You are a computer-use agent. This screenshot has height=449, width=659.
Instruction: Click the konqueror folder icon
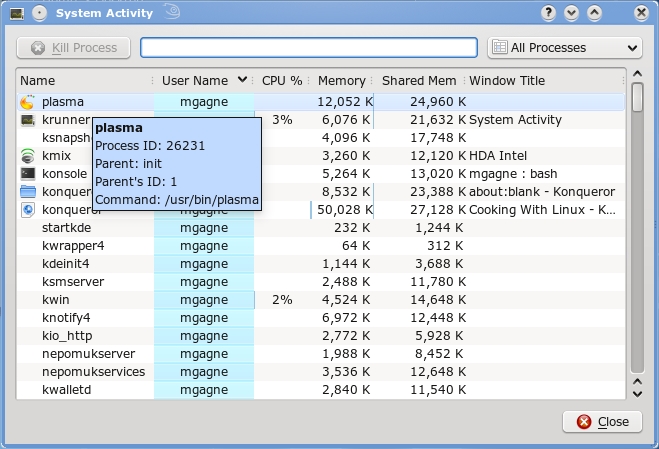pyautogui.click(x=28, y=192)
